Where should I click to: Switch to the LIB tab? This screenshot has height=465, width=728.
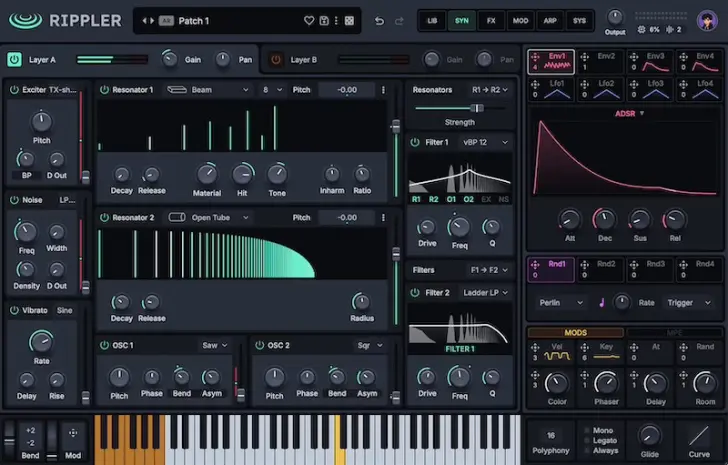point(432,20)
